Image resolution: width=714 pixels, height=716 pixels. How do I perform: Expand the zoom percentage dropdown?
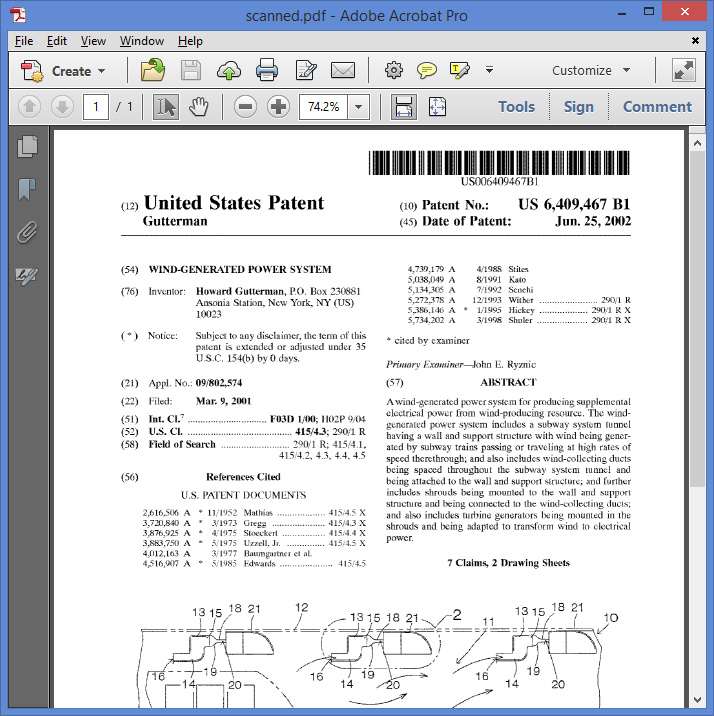359,107
